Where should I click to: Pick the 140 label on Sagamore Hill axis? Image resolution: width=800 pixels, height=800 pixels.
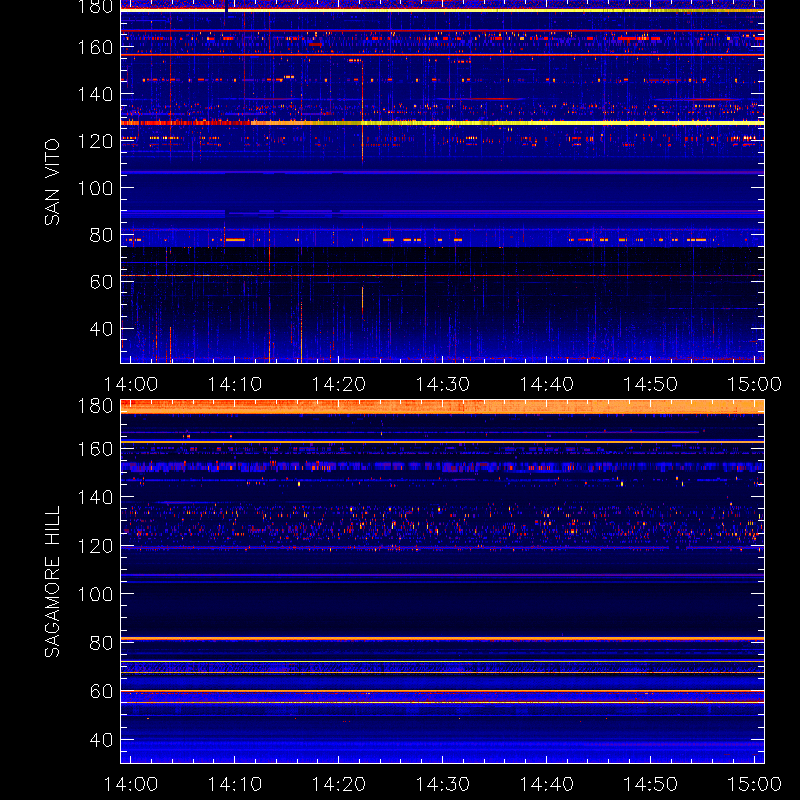tap(95, 497)
